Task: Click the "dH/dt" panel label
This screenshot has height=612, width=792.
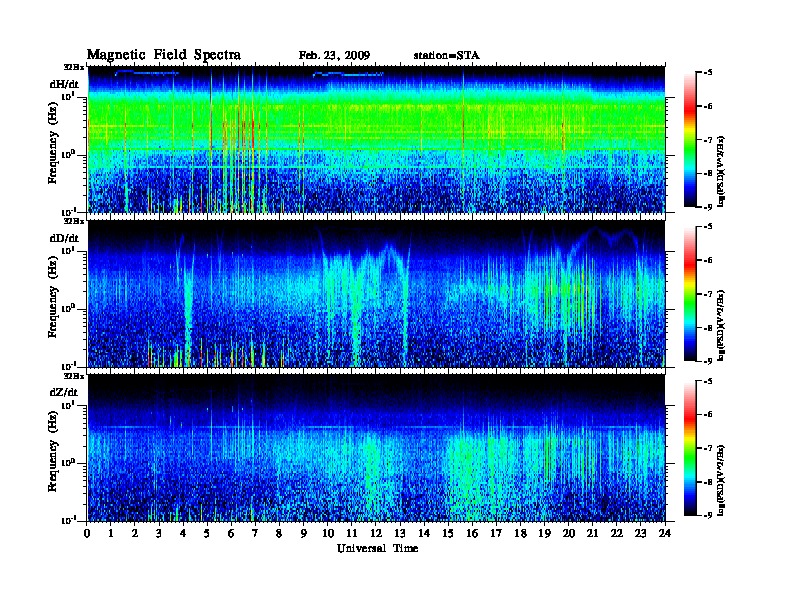Action: pyautogui.click(x=64, y=84)
